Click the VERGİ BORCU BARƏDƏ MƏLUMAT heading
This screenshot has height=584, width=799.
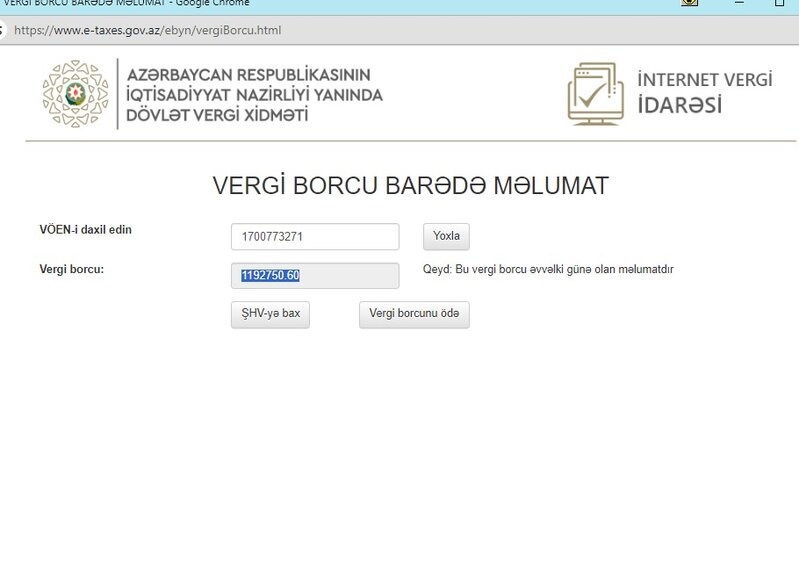tap(410, 185)
